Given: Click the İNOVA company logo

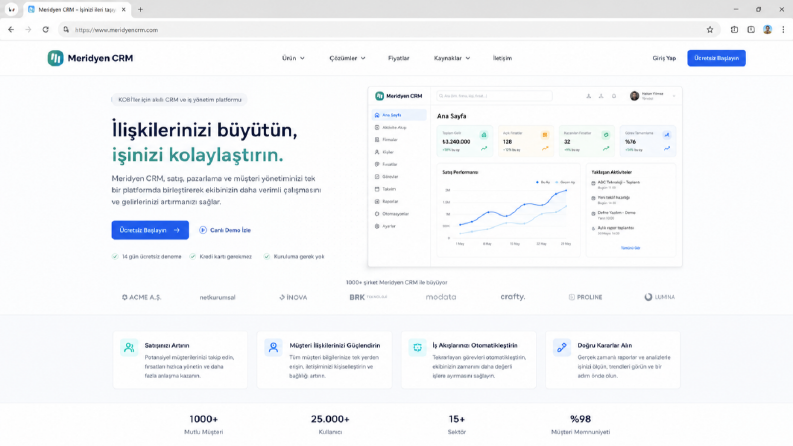Looking at the screenshot, I should 293,297.
